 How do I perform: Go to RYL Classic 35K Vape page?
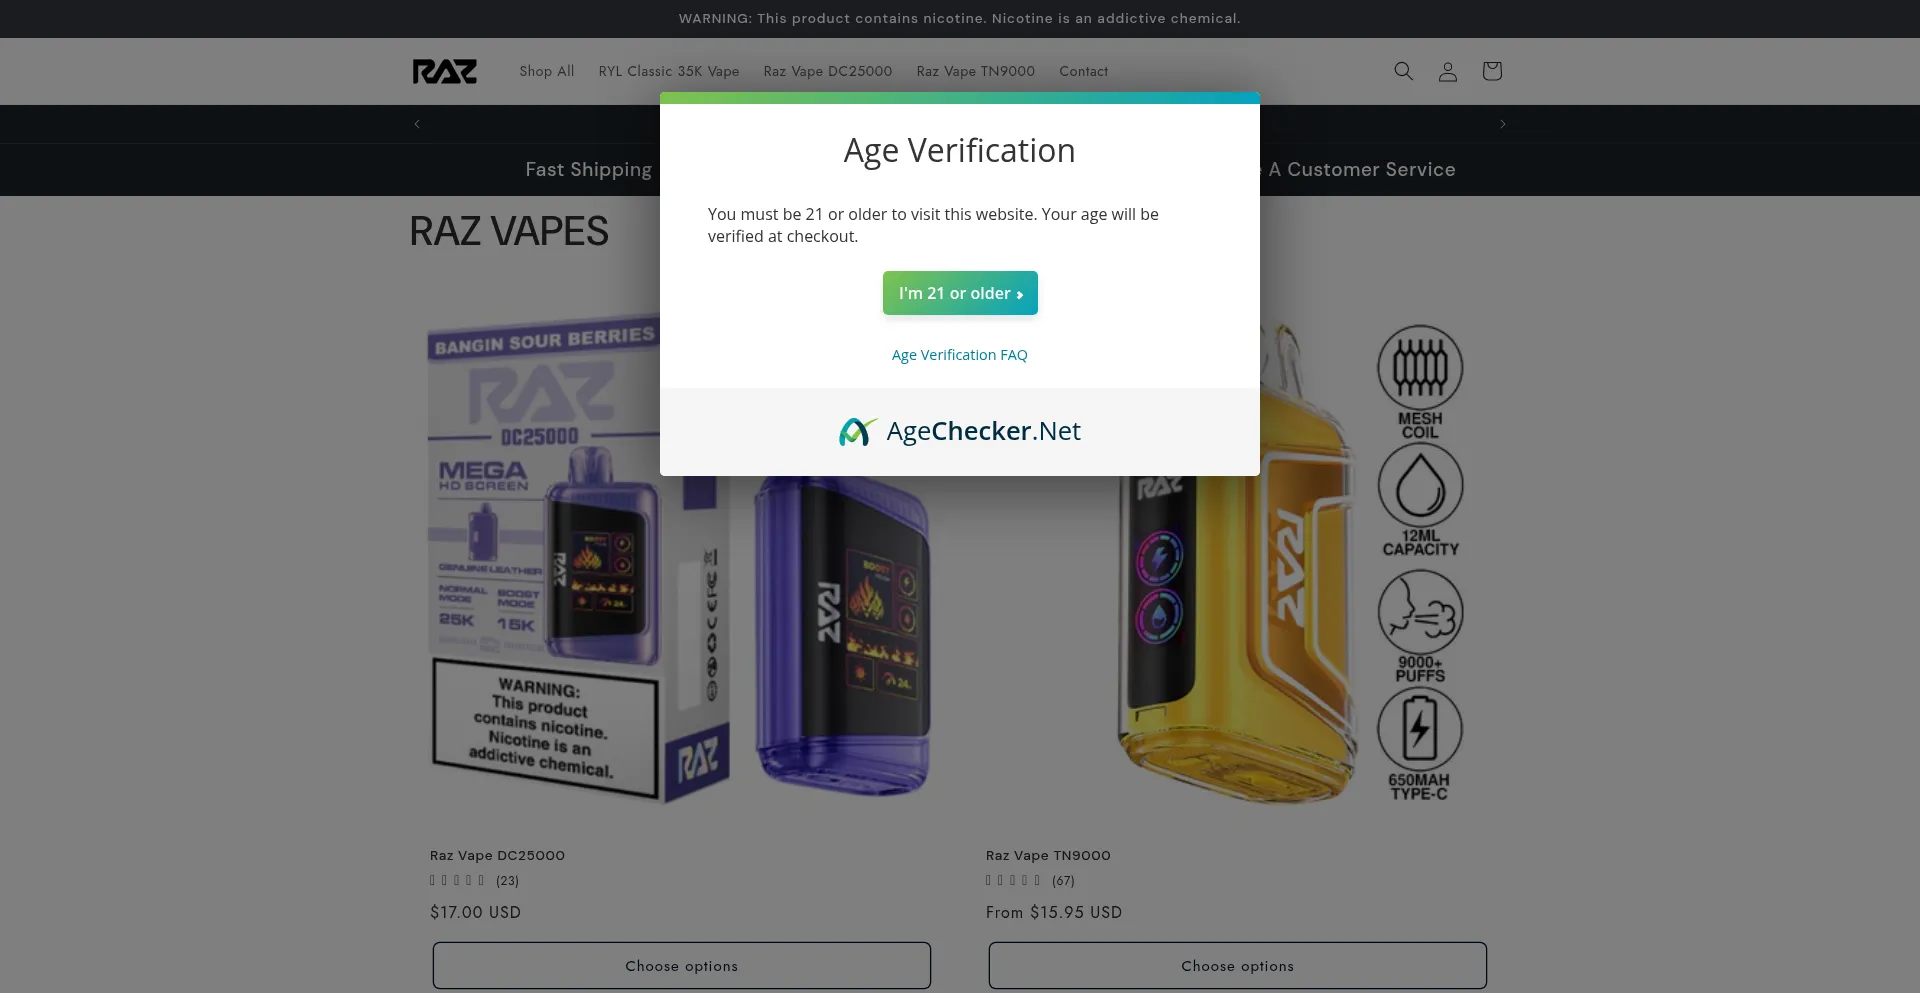(x=668, y=71)
